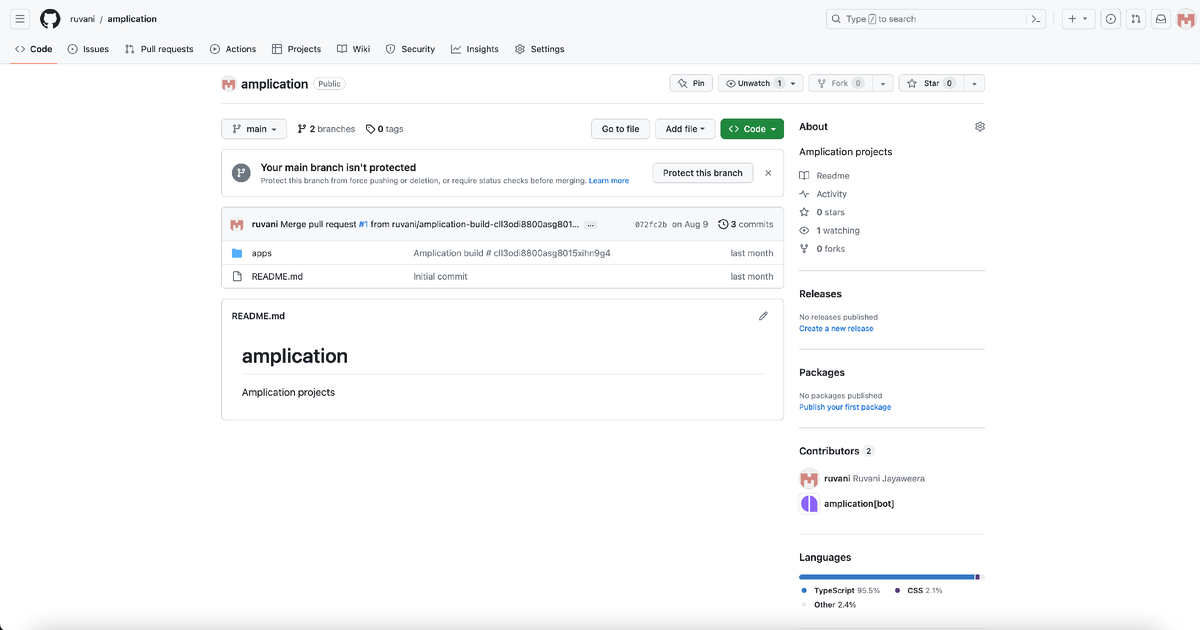Open the Insights tab
Viewport: 1200px width, 630px height.
[475, 49]
